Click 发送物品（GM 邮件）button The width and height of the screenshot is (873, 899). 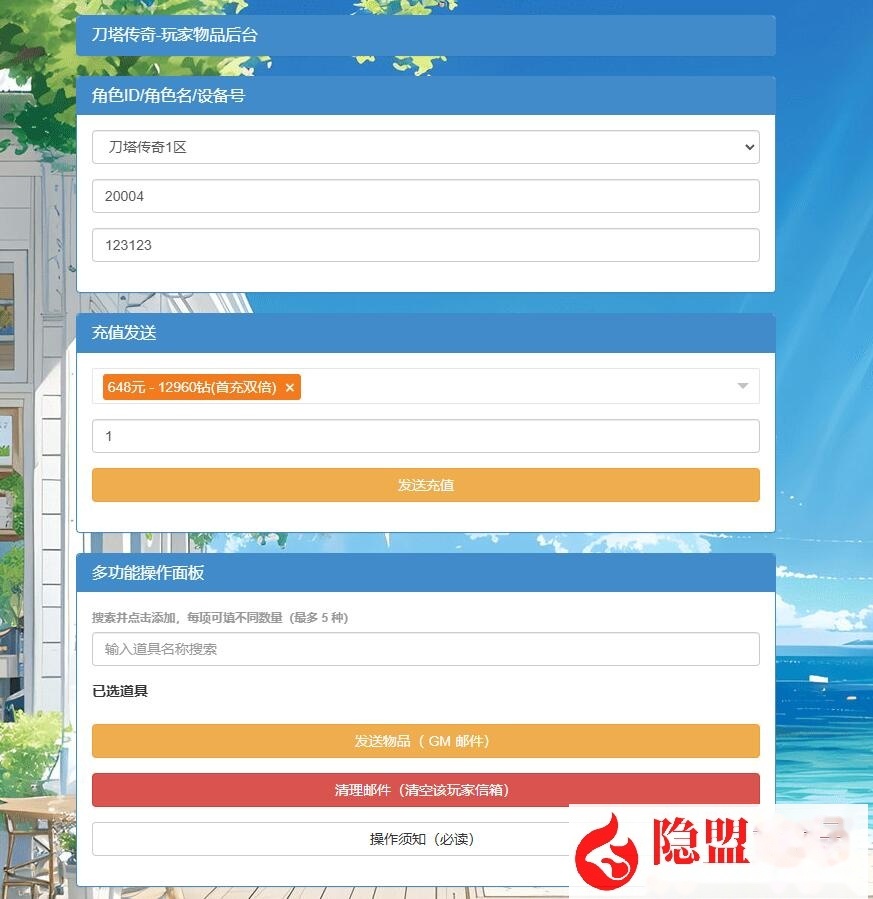425,741
